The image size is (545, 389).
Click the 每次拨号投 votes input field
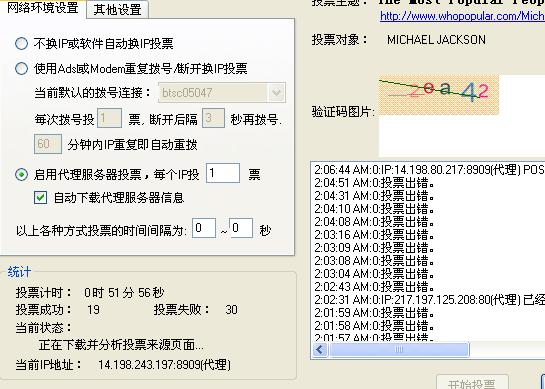click(x=109, y=118)
